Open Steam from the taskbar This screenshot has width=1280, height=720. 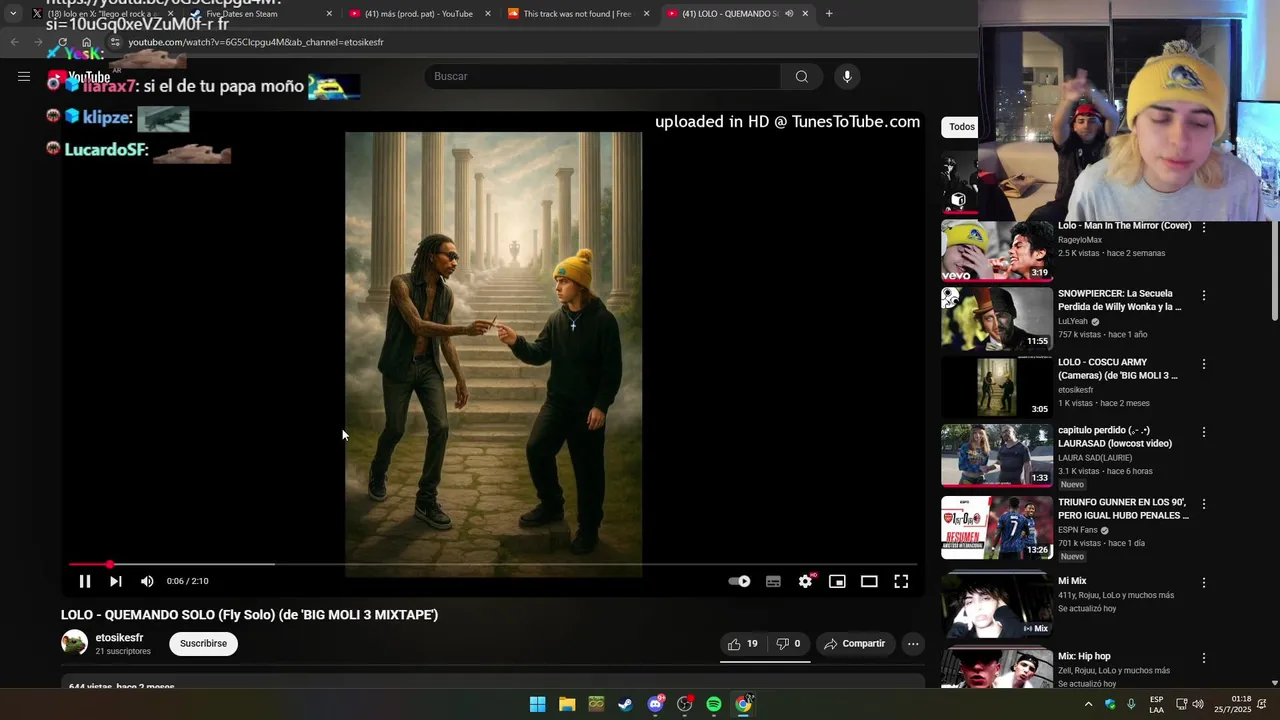coord(625,704)
